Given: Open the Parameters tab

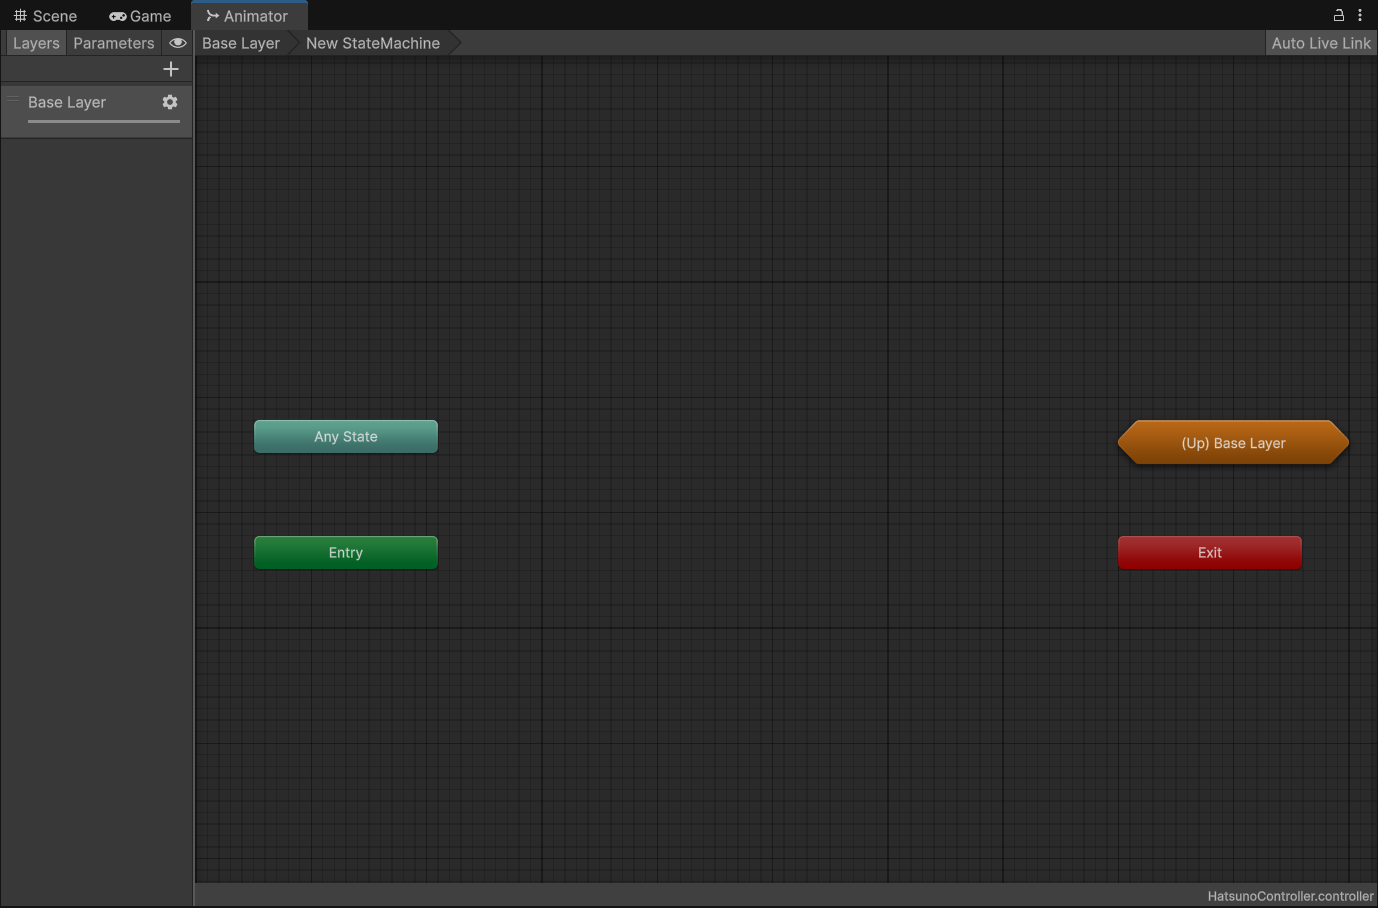Looking at the screenshot, I should [114, 43].
